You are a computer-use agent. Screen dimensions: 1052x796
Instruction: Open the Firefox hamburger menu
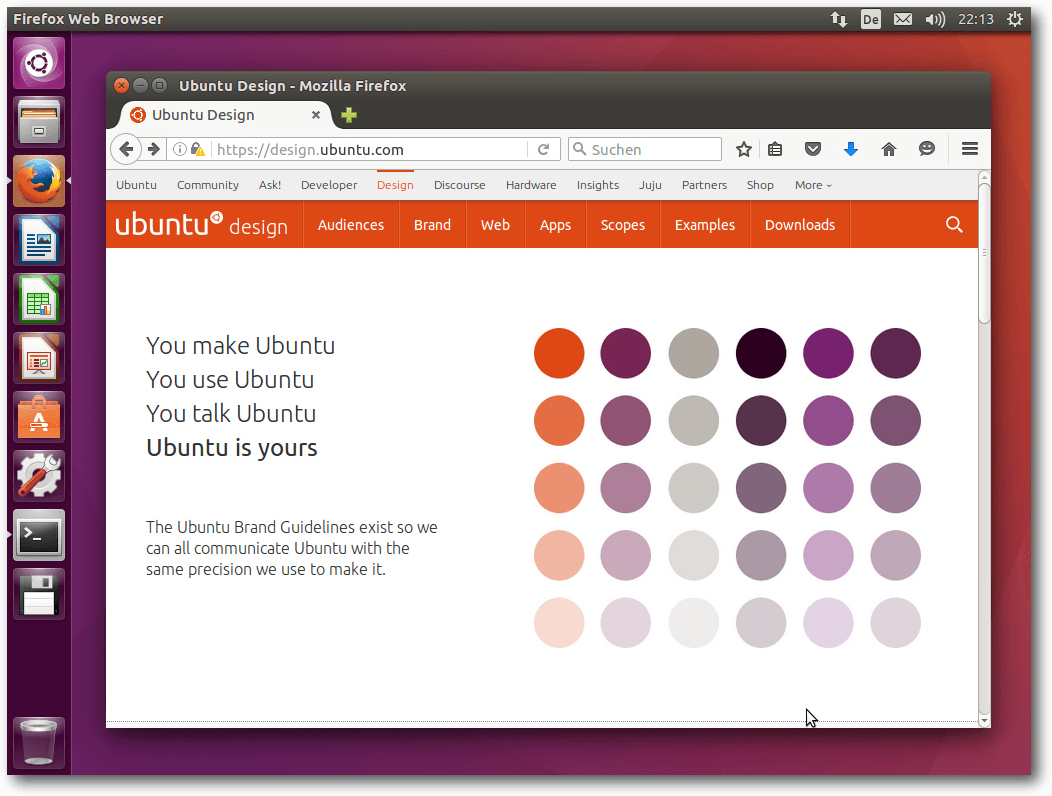tap(969, 149)
